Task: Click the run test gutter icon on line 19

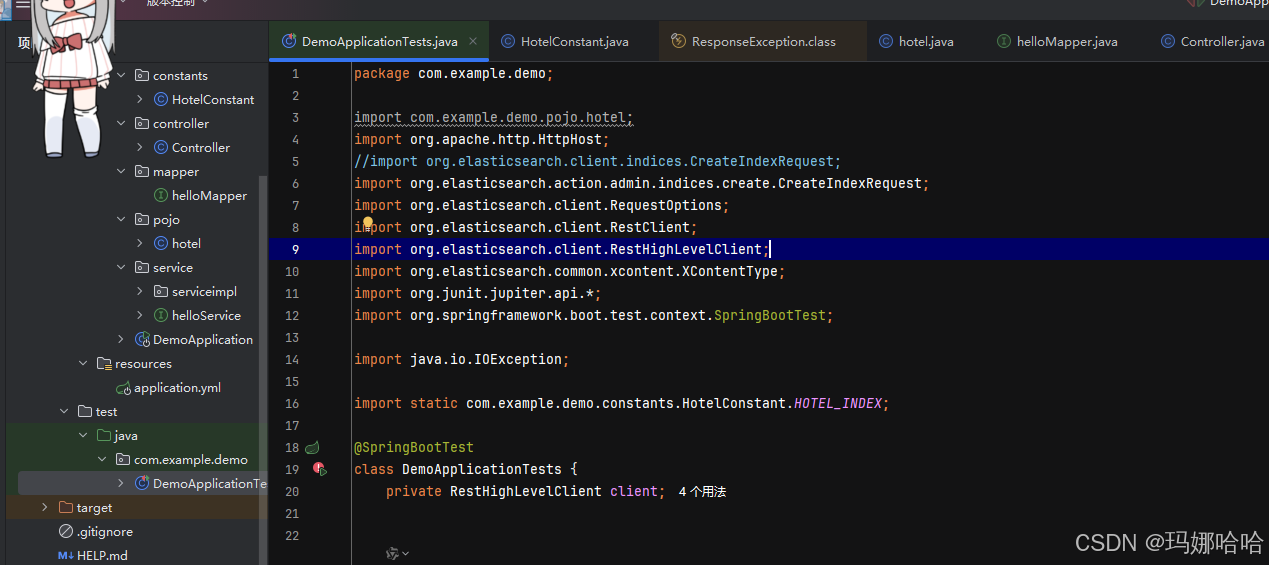Action: coord(319,468)
